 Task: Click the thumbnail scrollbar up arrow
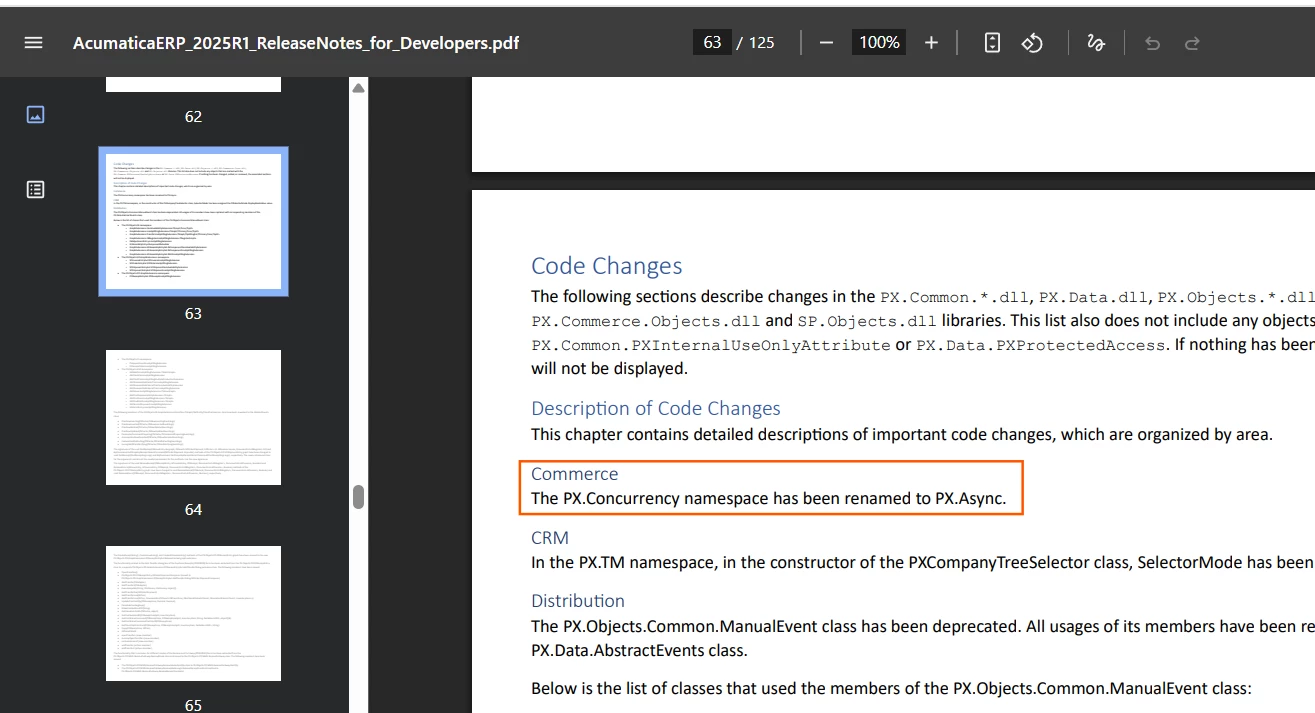pyautogui.click(x=358, y=87)
